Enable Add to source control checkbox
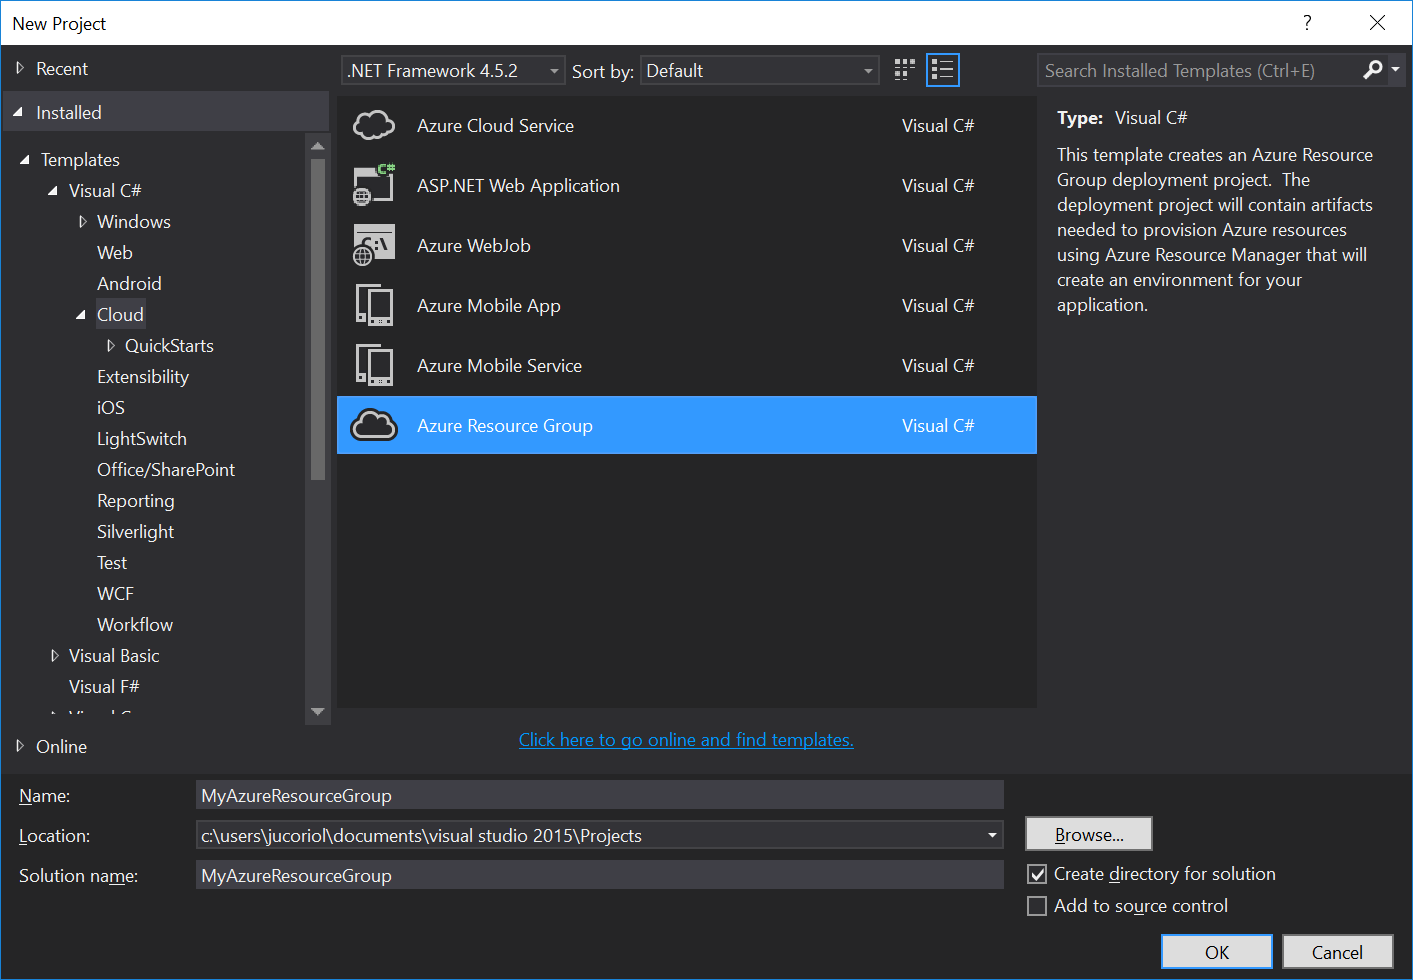The image size is (1413, 980). (1037, 906)
